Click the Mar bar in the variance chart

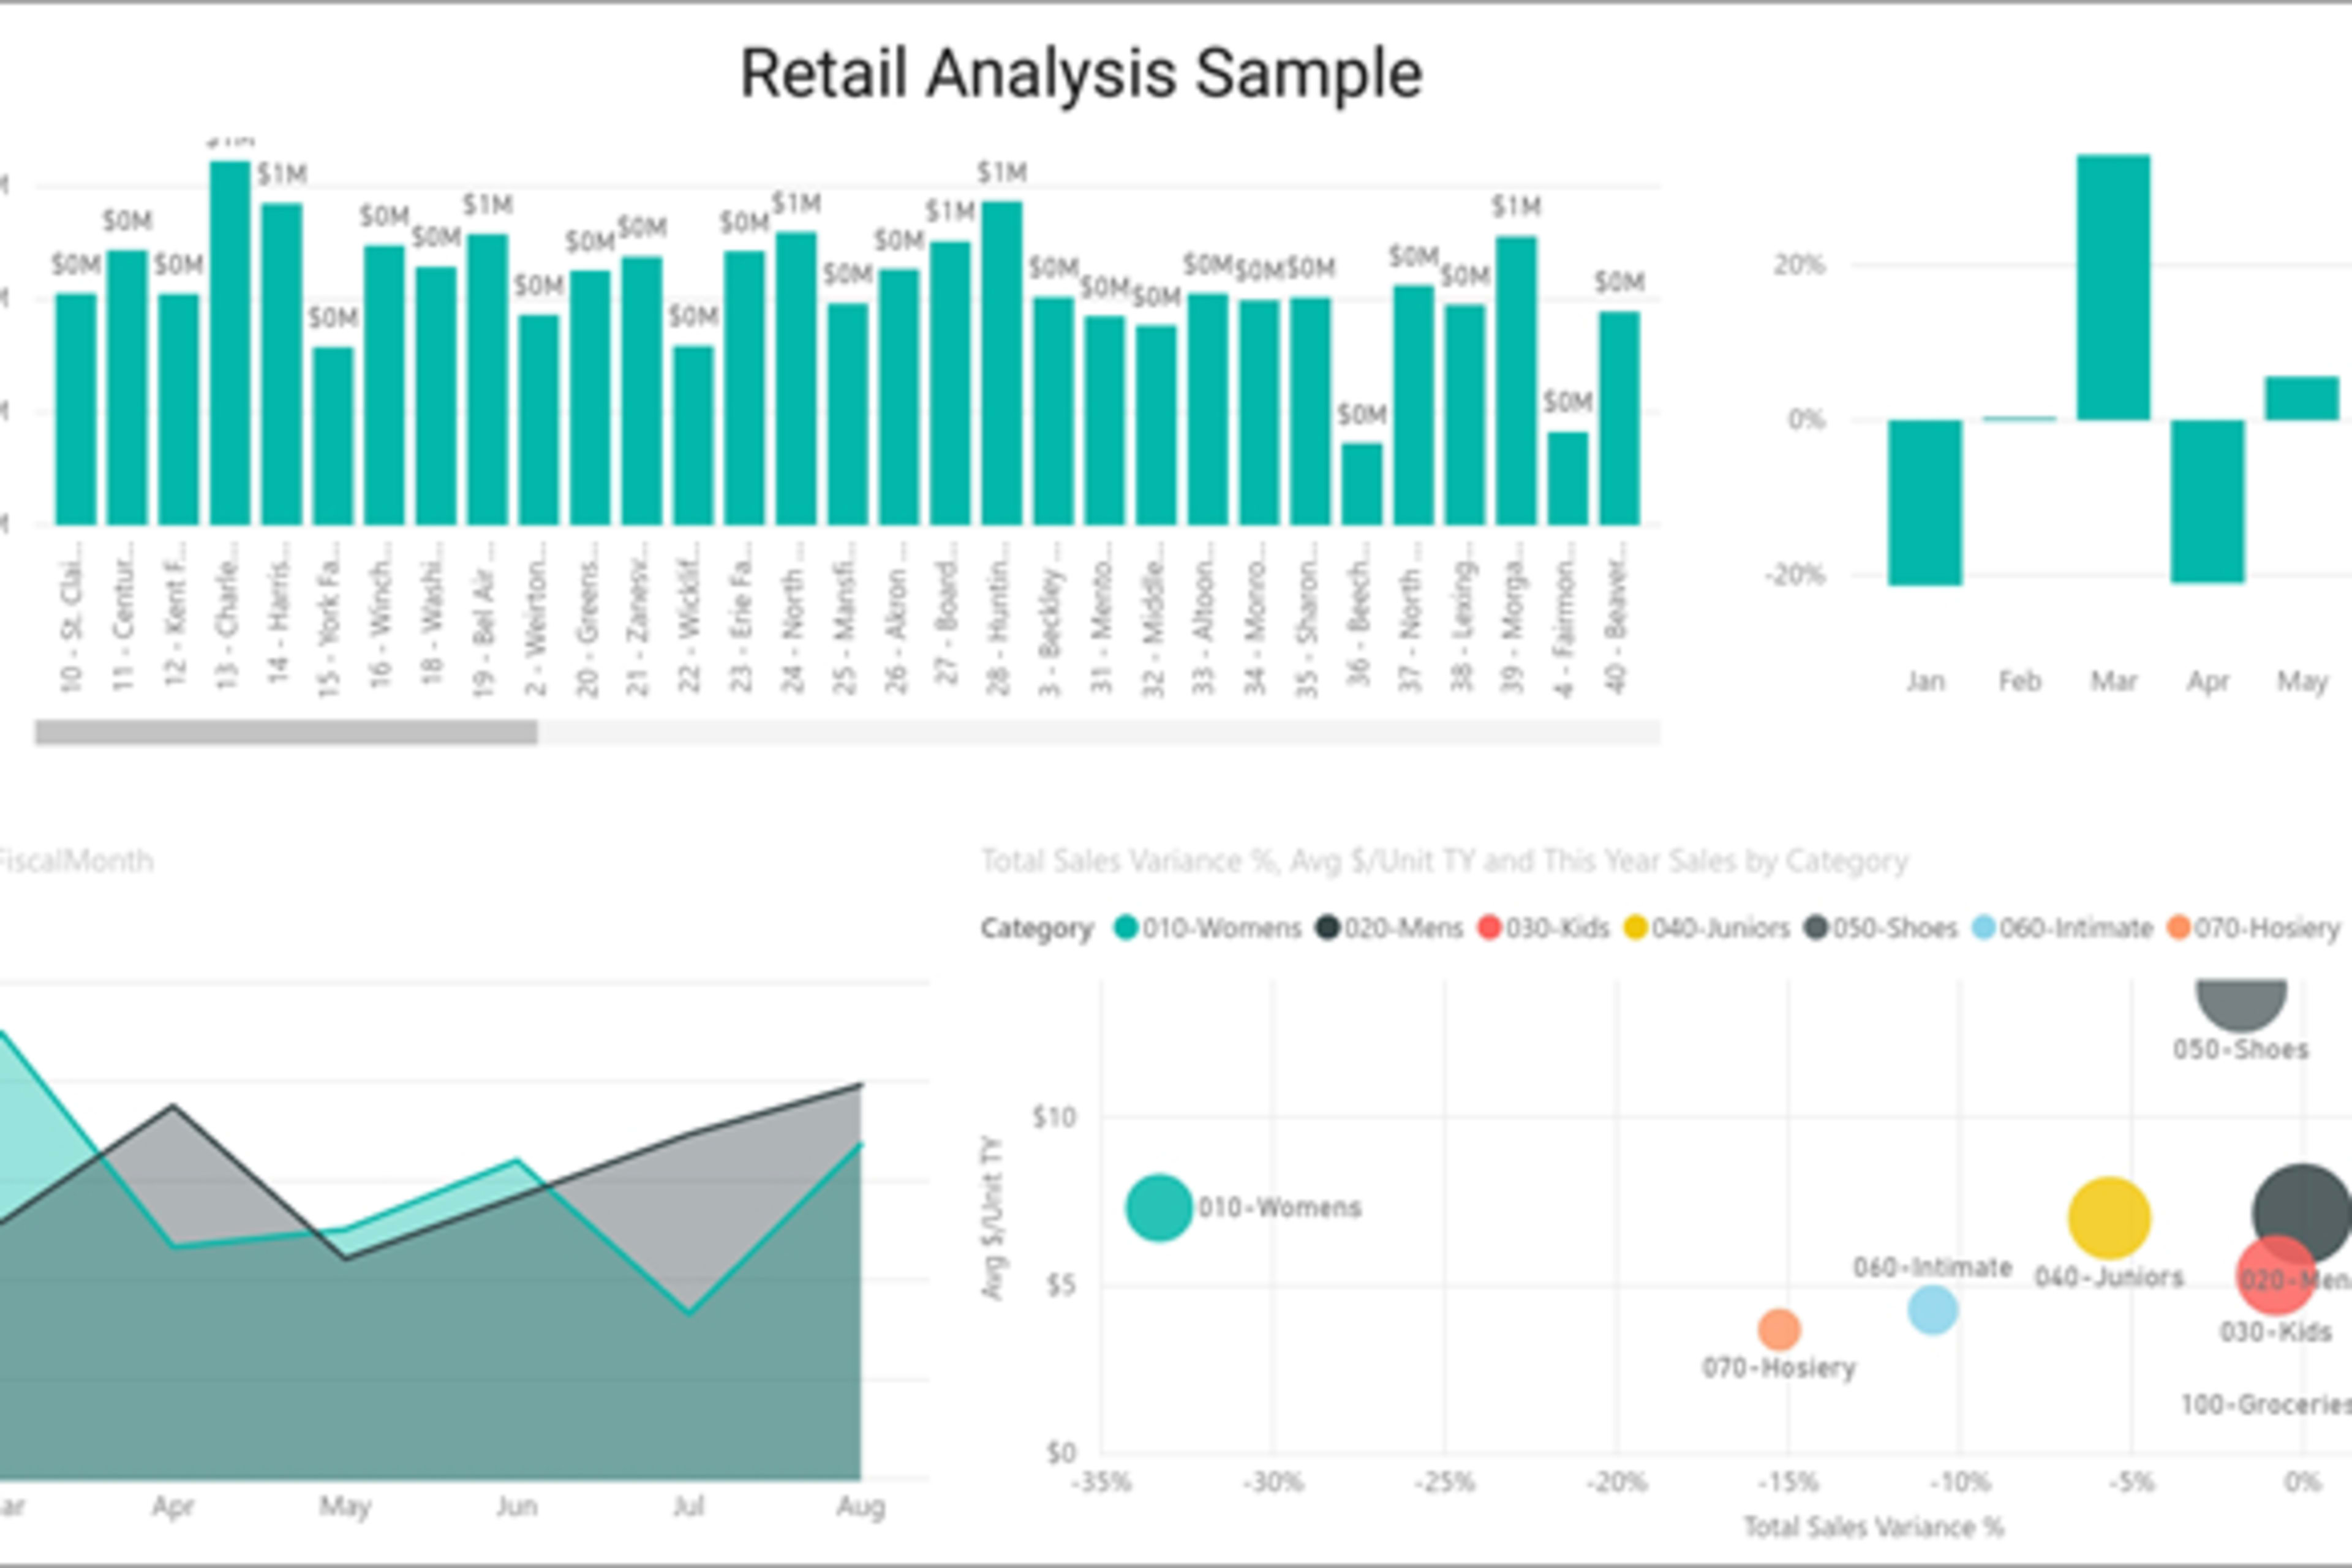point(2113,287)
